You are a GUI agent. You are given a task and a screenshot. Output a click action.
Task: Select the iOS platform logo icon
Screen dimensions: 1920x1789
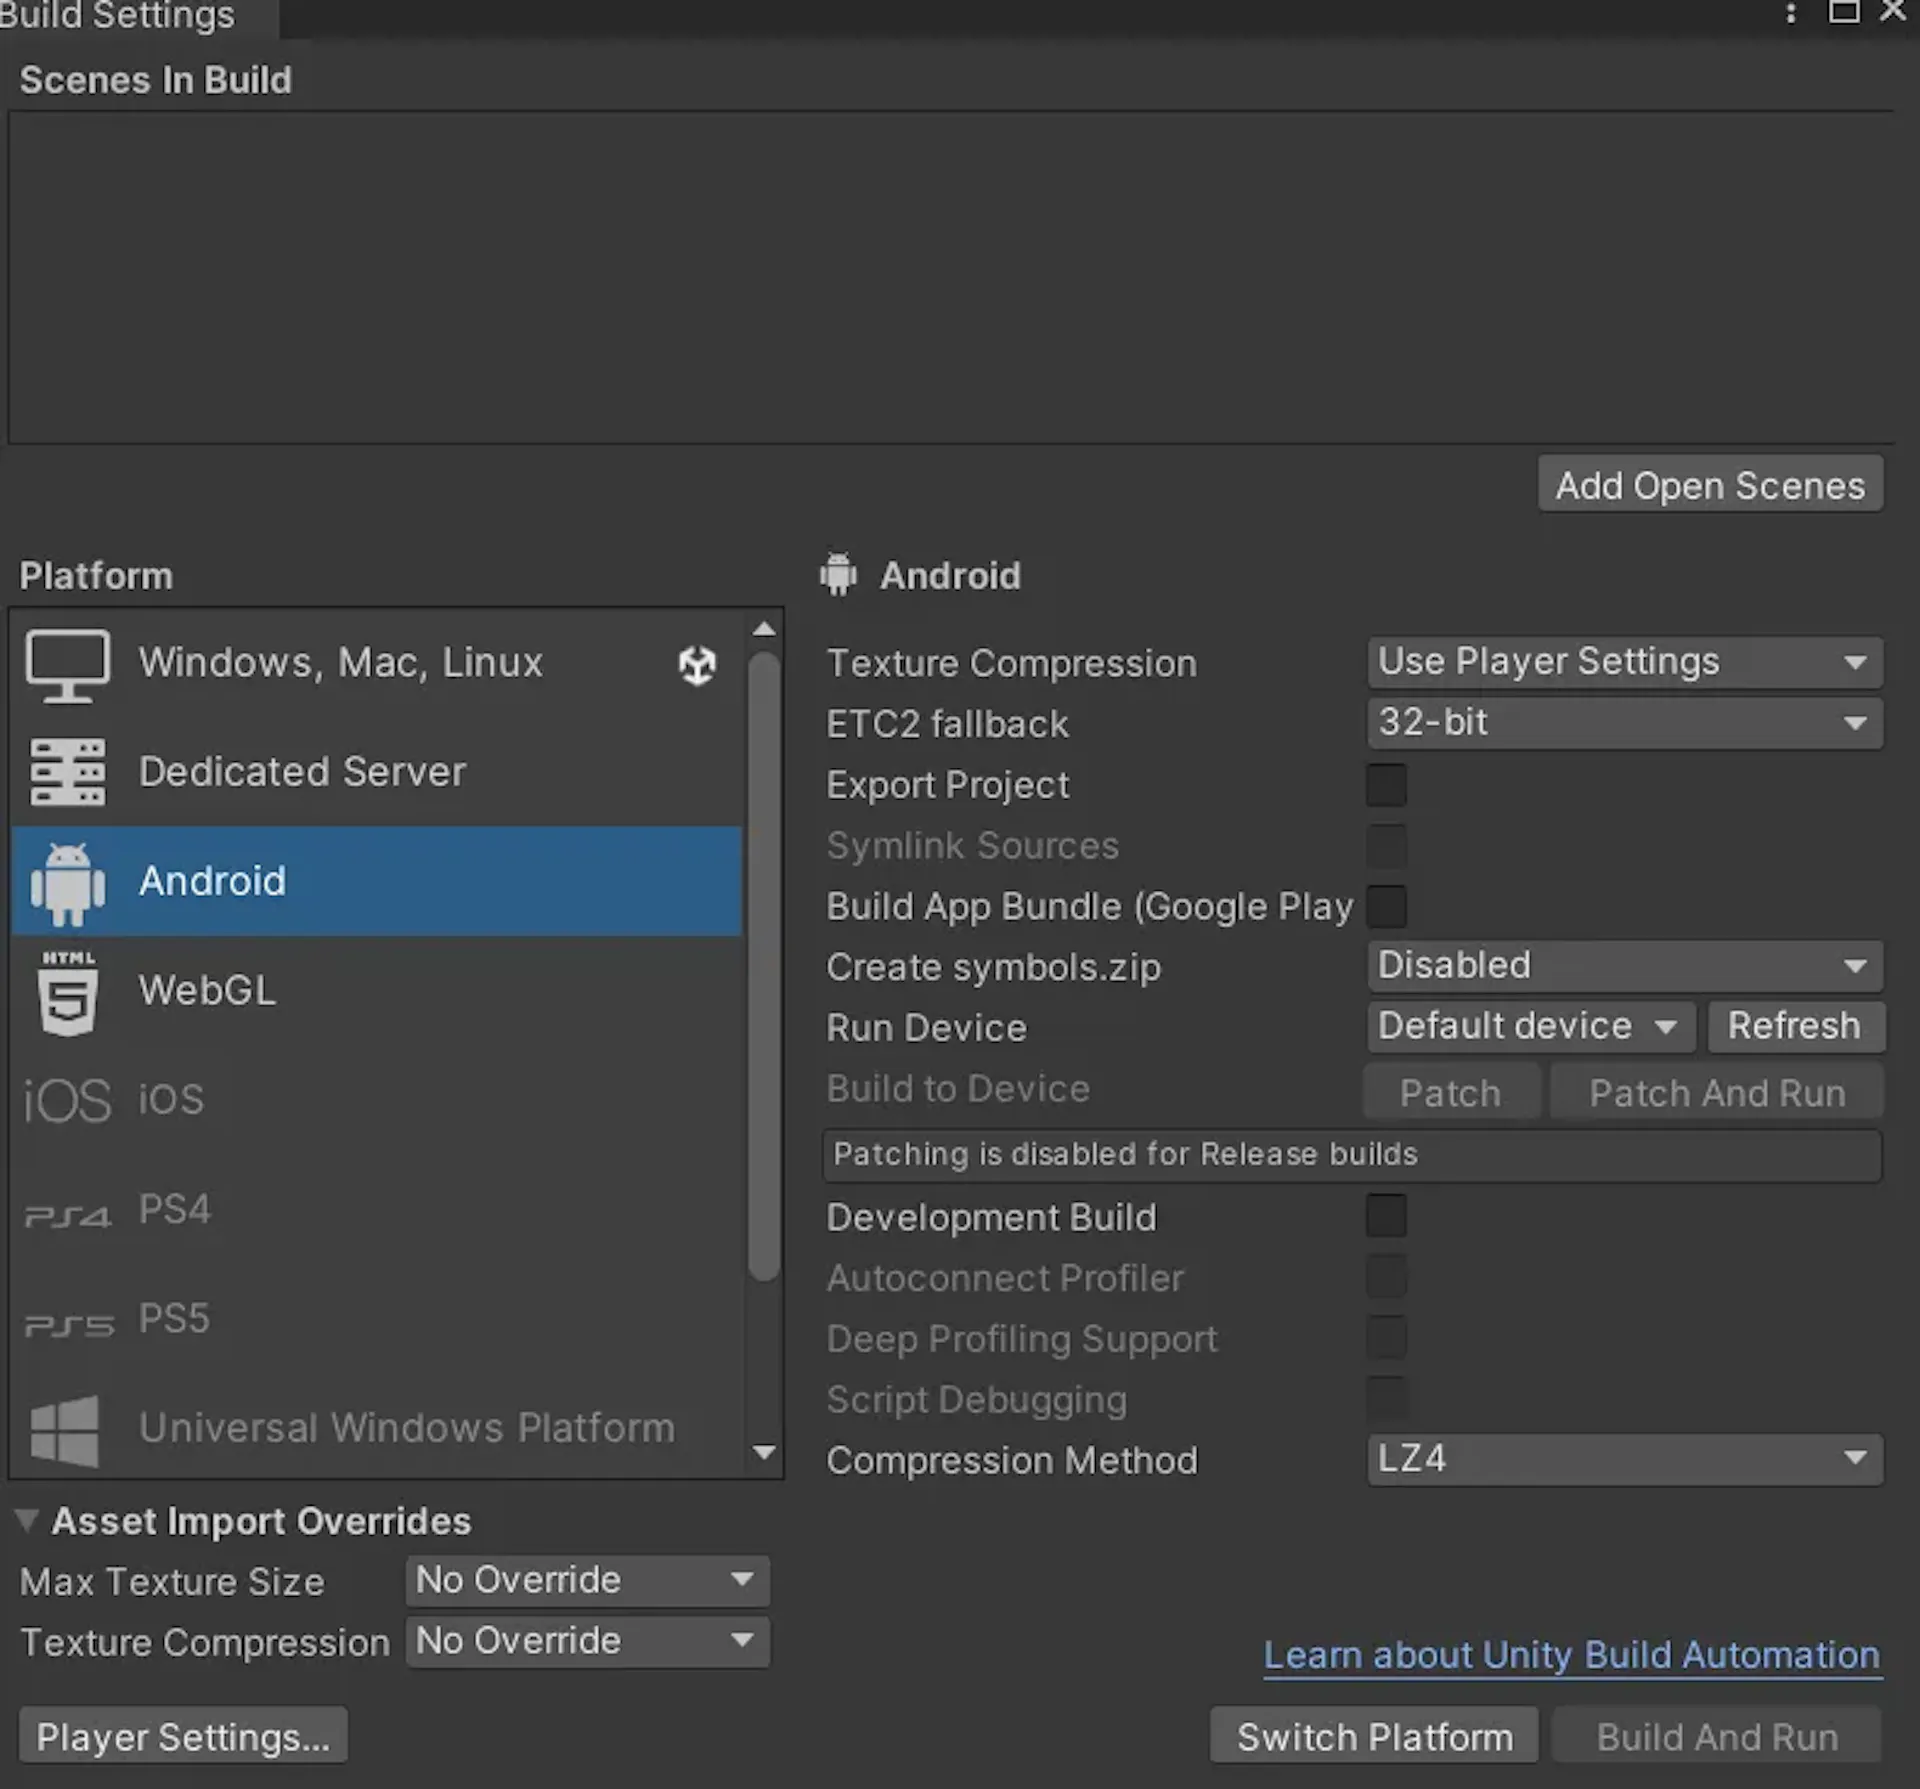click(x=67, y=1101)
